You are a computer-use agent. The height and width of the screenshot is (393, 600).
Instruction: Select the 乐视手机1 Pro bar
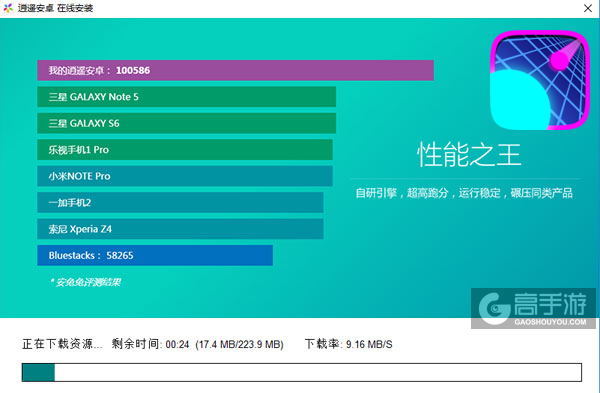[185, 150]
